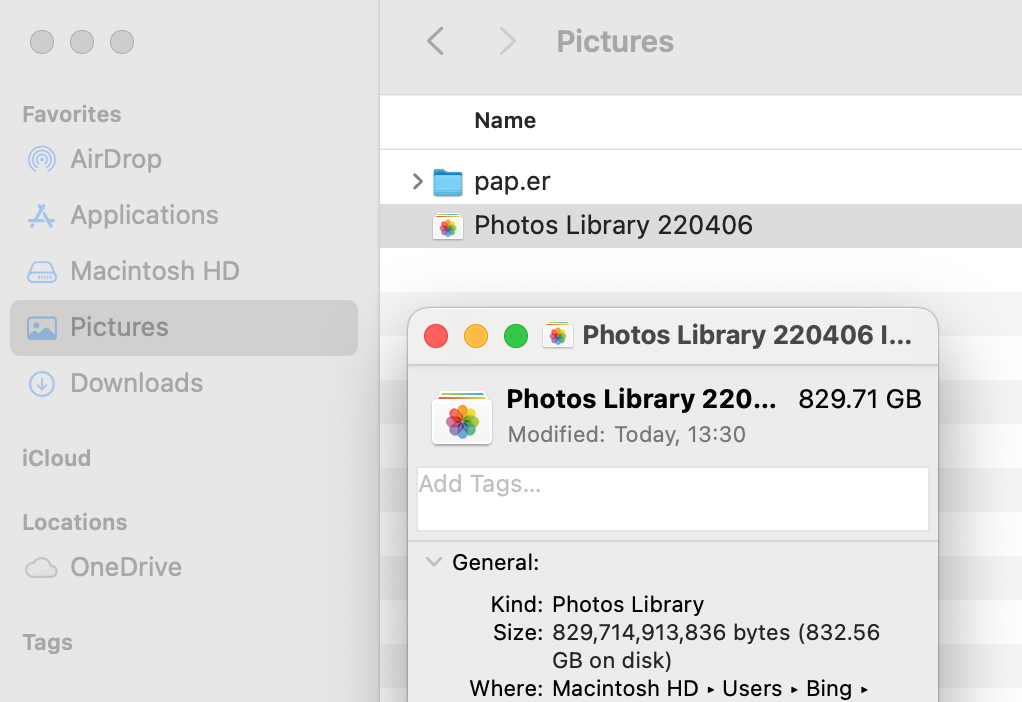Screen dimensions: 1022x702
Task: Collapse the General section in info window
Action: click(434, 562)
